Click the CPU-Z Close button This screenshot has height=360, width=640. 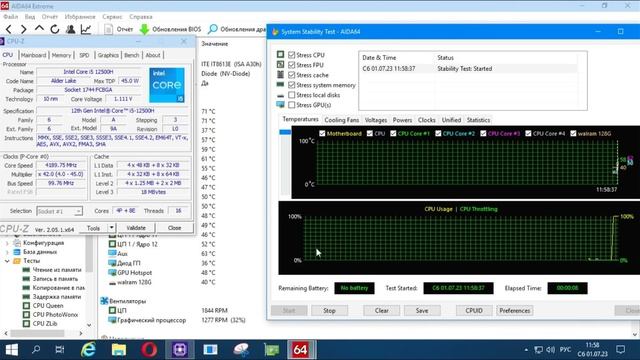click(x=174, y=228)
